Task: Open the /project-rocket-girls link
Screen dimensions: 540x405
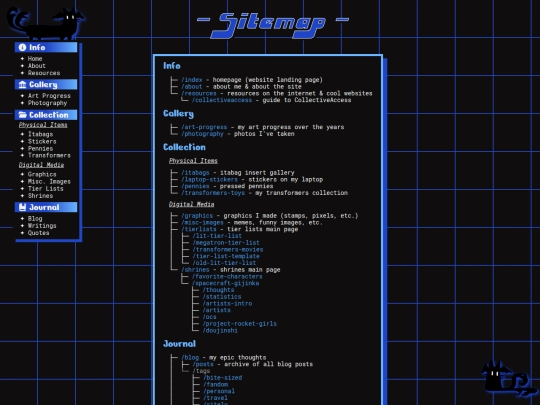Action: coord(240,324)
